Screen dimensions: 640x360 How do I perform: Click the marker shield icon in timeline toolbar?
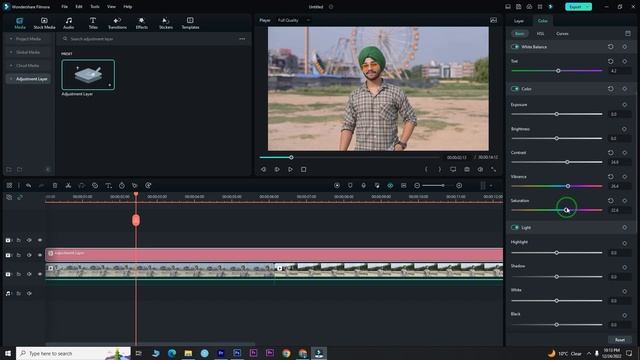(350, 185)
